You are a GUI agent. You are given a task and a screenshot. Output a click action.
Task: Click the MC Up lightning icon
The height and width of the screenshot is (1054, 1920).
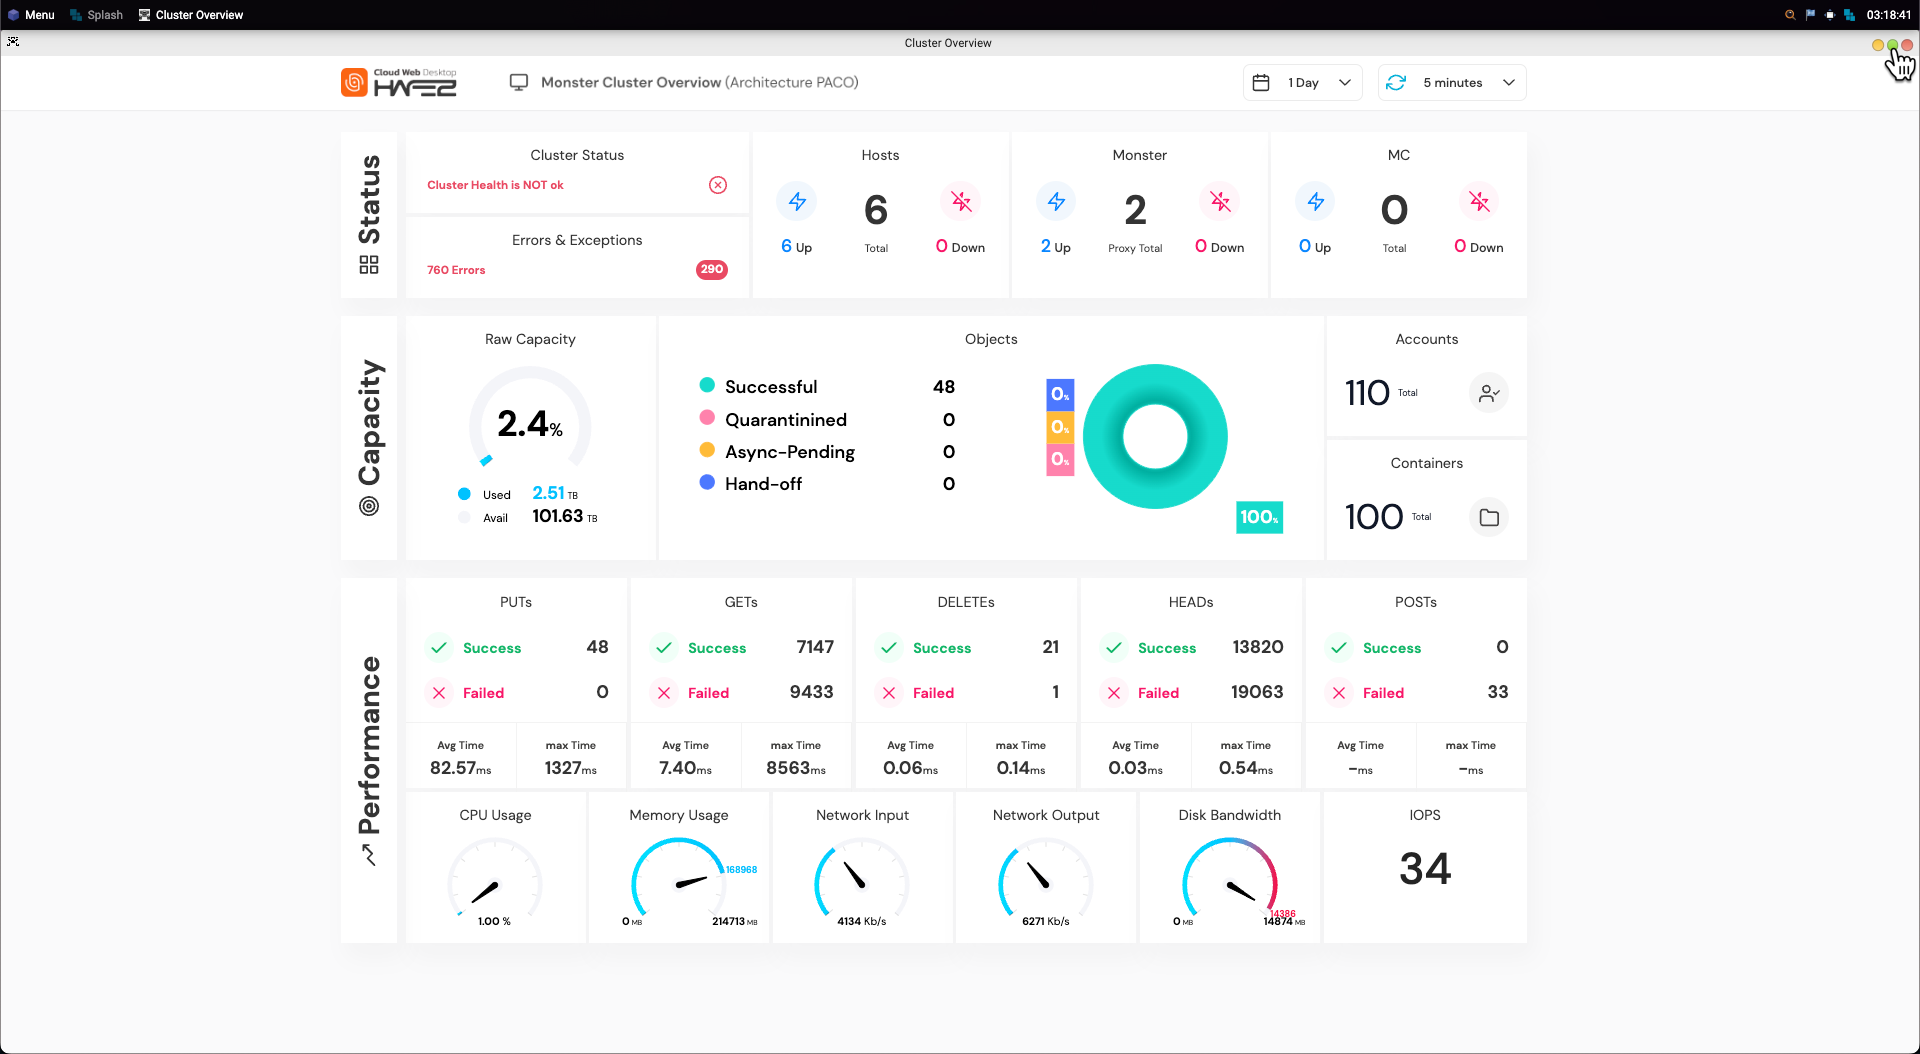1315,202
